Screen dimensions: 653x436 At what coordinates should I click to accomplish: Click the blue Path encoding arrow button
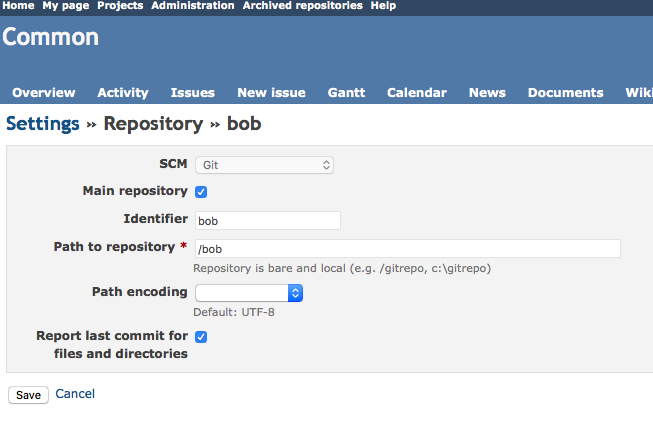click(295, 293)
